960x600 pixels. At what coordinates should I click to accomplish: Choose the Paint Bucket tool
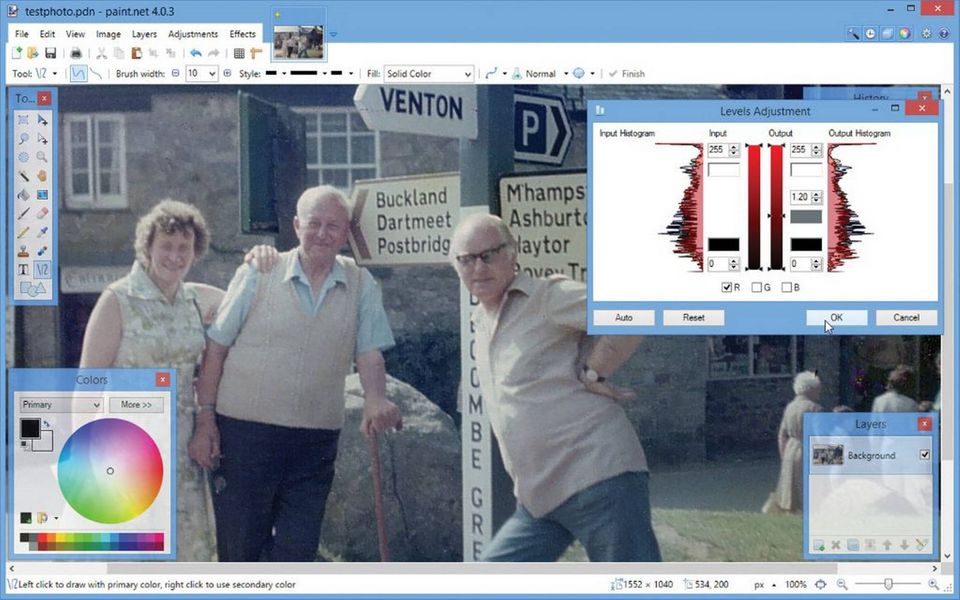point(23,195)
